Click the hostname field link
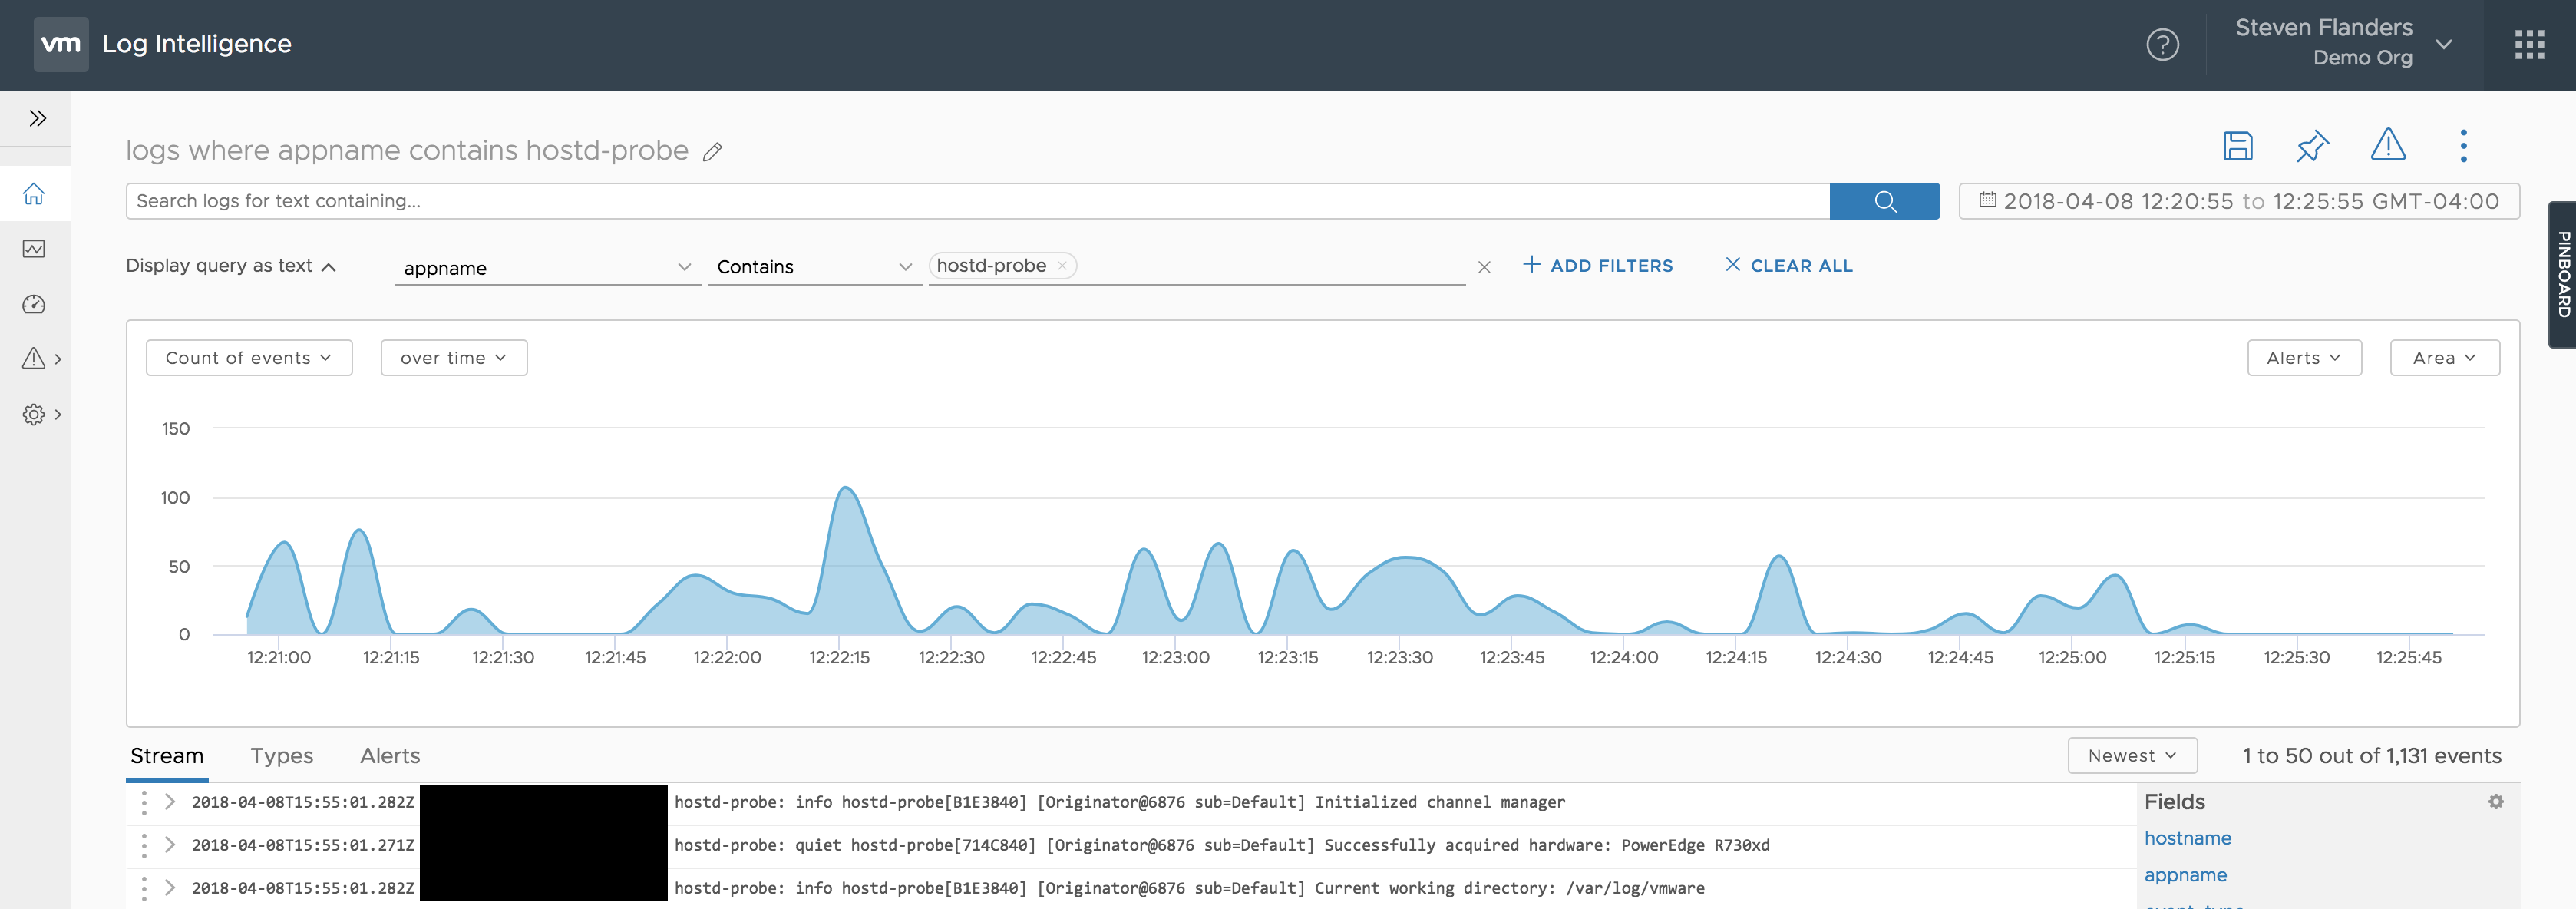 tap(2187, 838)
